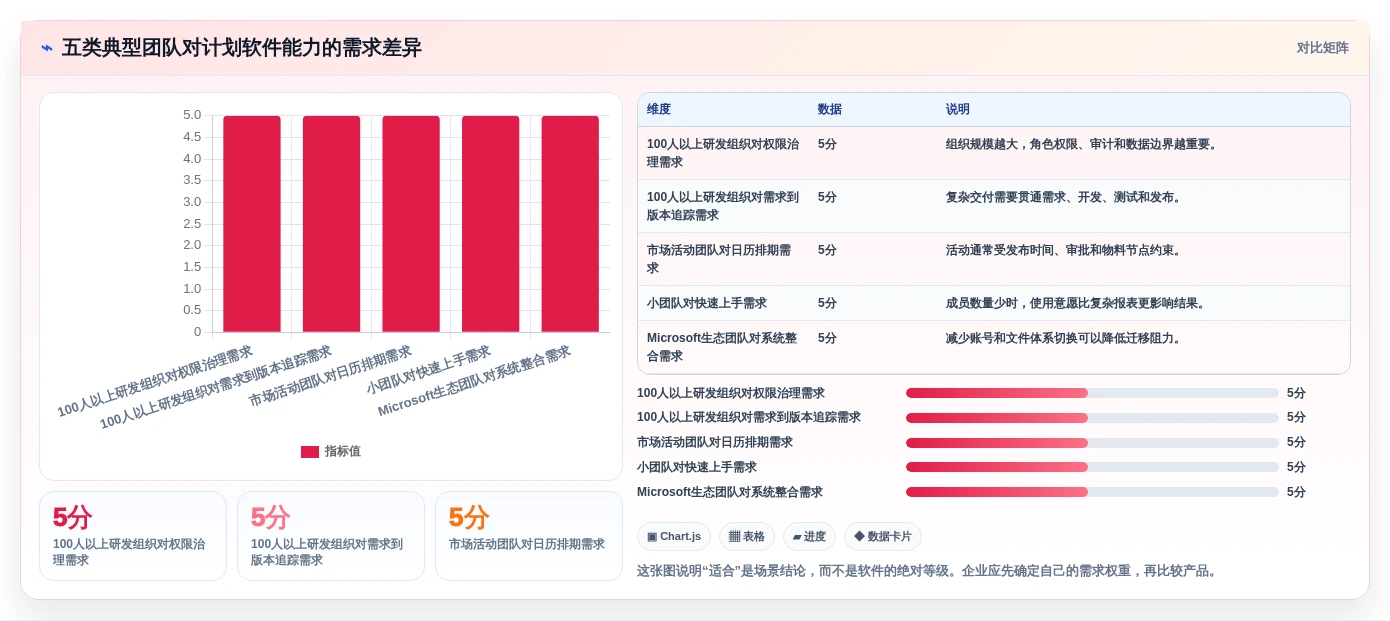The image size is (1390, 621).
Task: Toggle the 指标值 legend swatch
Action: point(310,452)
